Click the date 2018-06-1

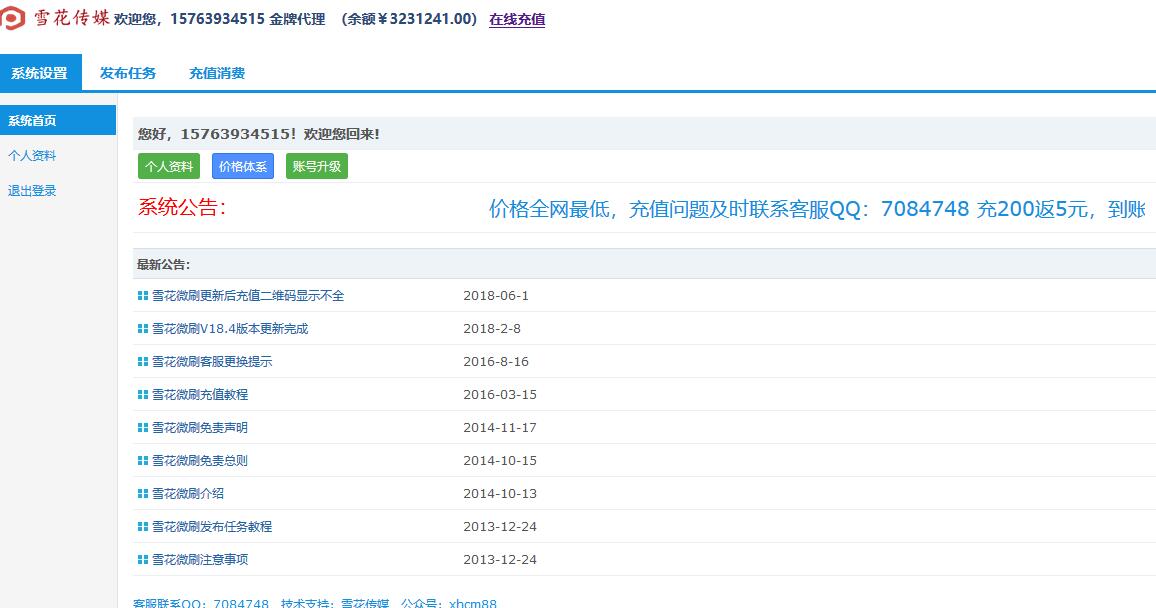click(x=496, y=296)
